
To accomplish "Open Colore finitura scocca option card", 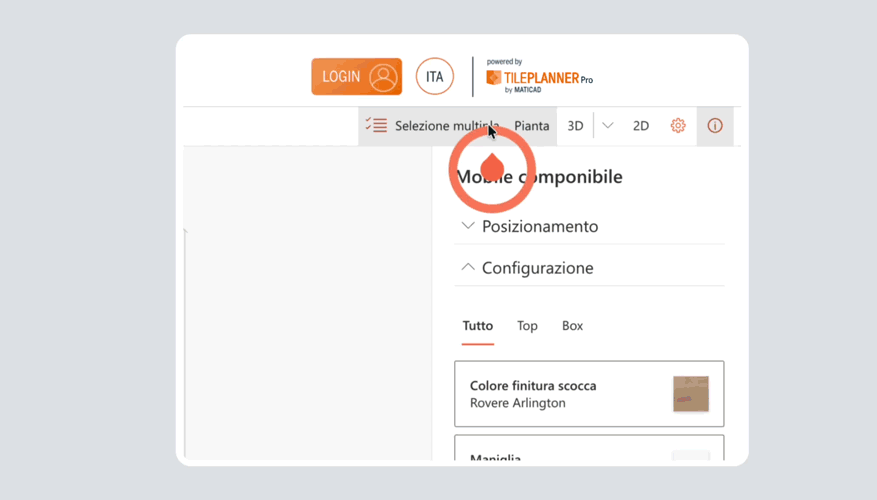I will click(589, 394).
